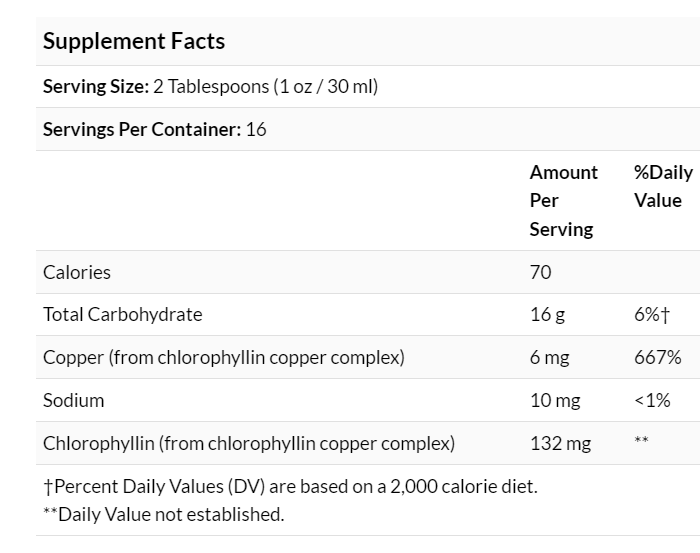Select the Calories row label

[x=77, y=272]
